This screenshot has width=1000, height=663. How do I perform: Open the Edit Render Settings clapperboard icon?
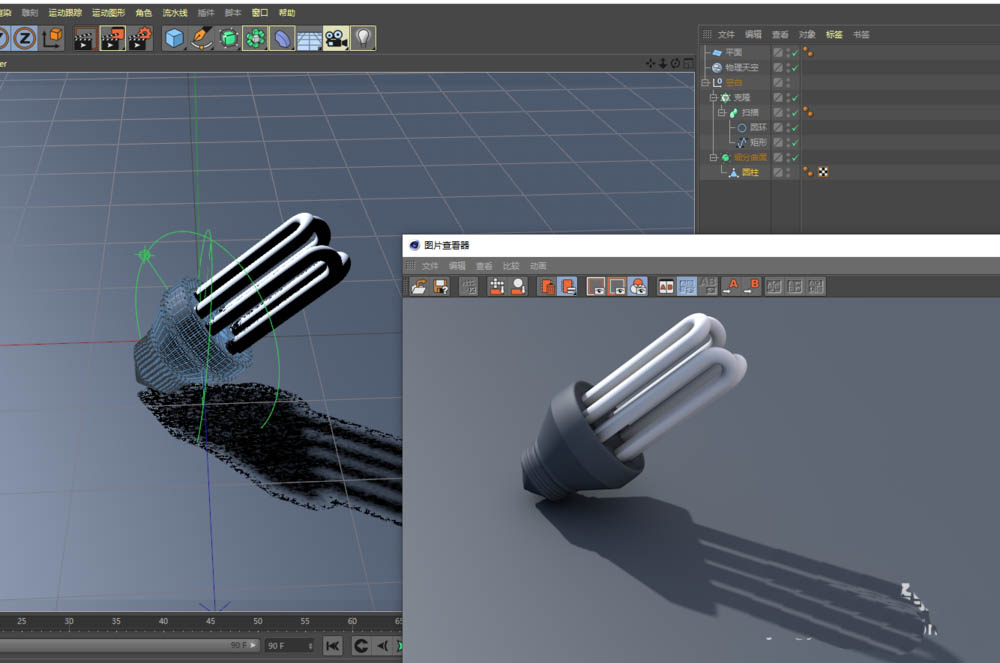[x=139, y=39]
